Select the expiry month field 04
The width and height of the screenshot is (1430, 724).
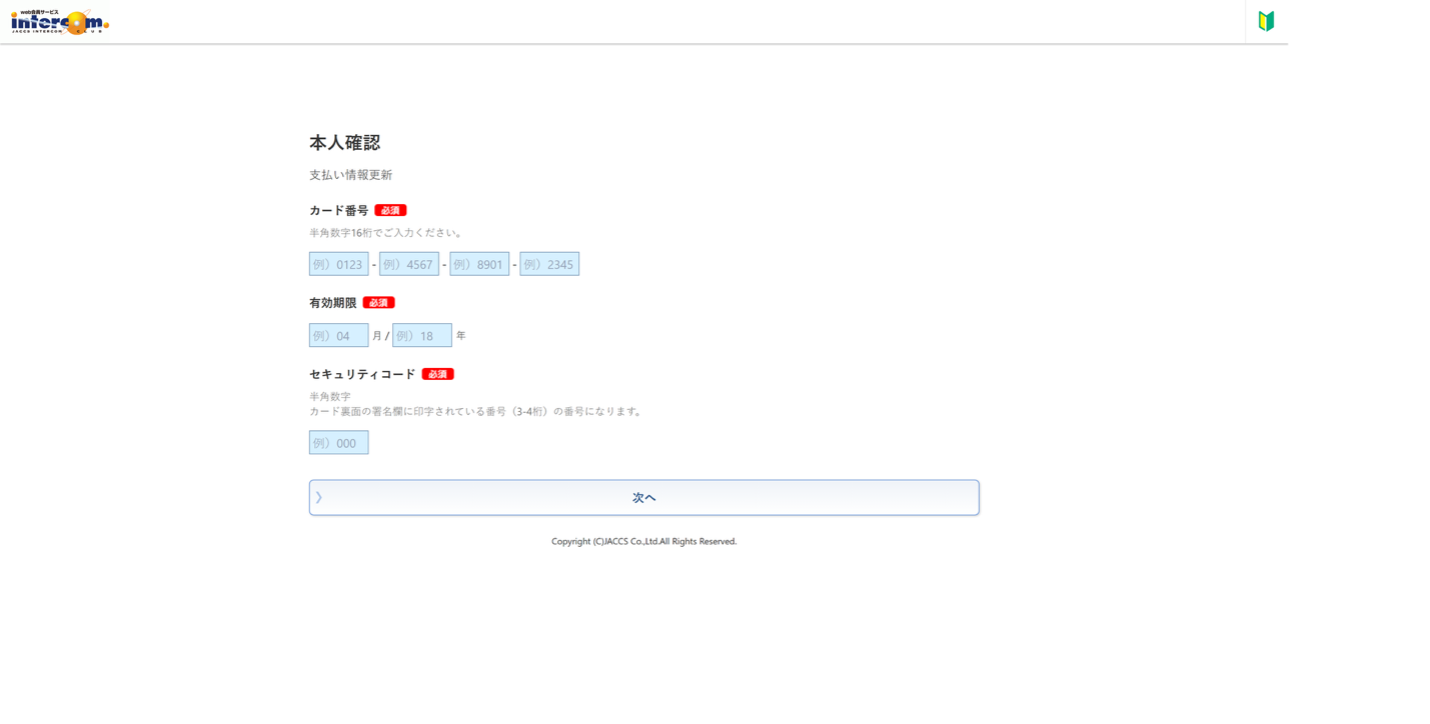339,335
